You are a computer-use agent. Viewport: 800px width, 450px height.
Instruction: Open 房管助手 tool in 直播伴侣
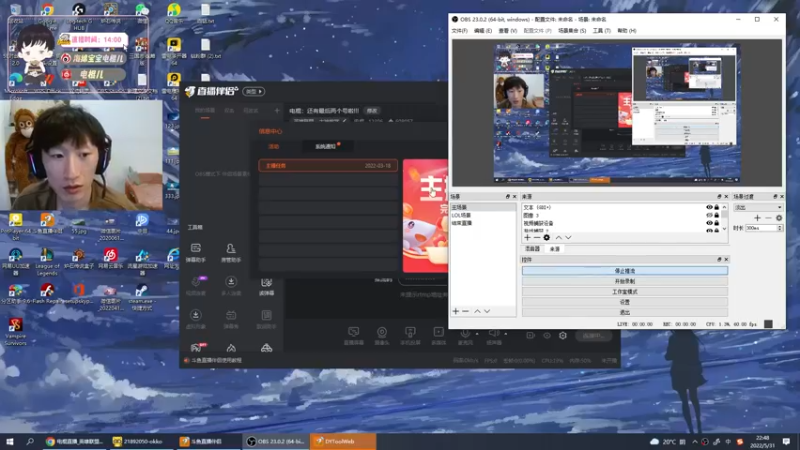(x=231, y=253)
